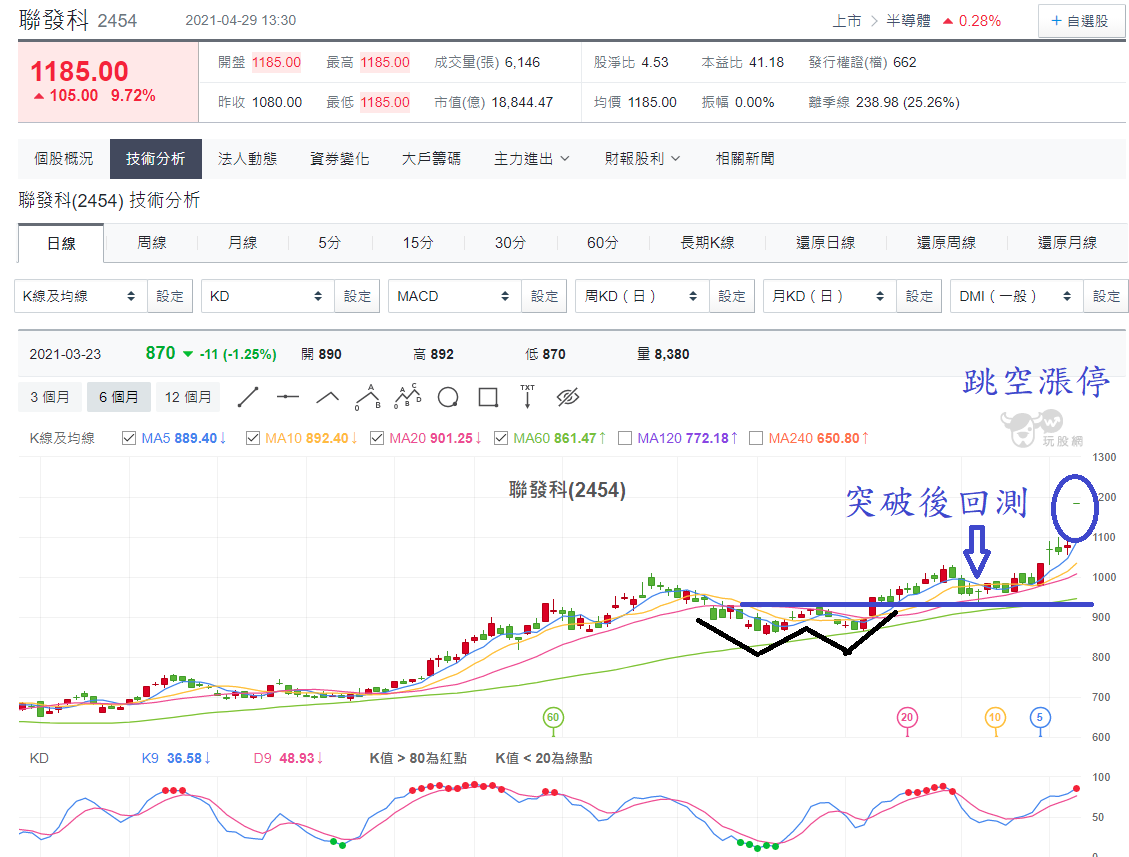This screenshot has width=1129, height=857.
Task: Click the blue 5 MA marker
Action: pyautogui.click(x=1040, y=717)
